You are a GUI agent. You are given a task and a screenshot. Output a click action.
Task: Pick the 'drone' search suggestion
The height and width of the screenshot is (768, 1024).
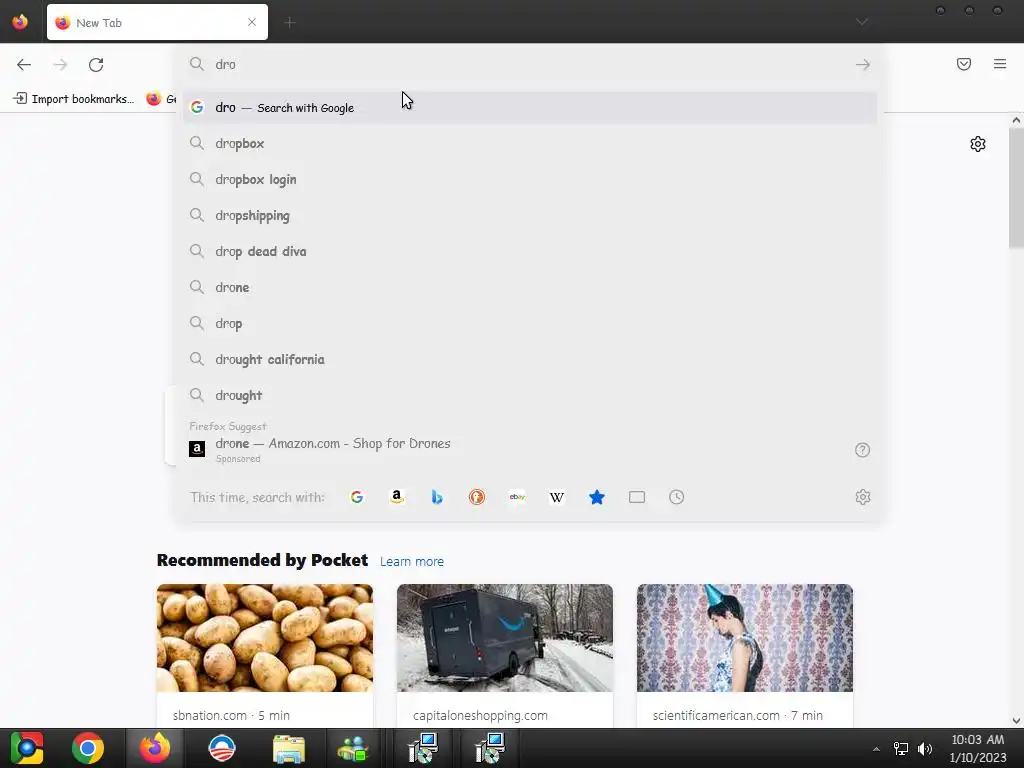point(529,287)
